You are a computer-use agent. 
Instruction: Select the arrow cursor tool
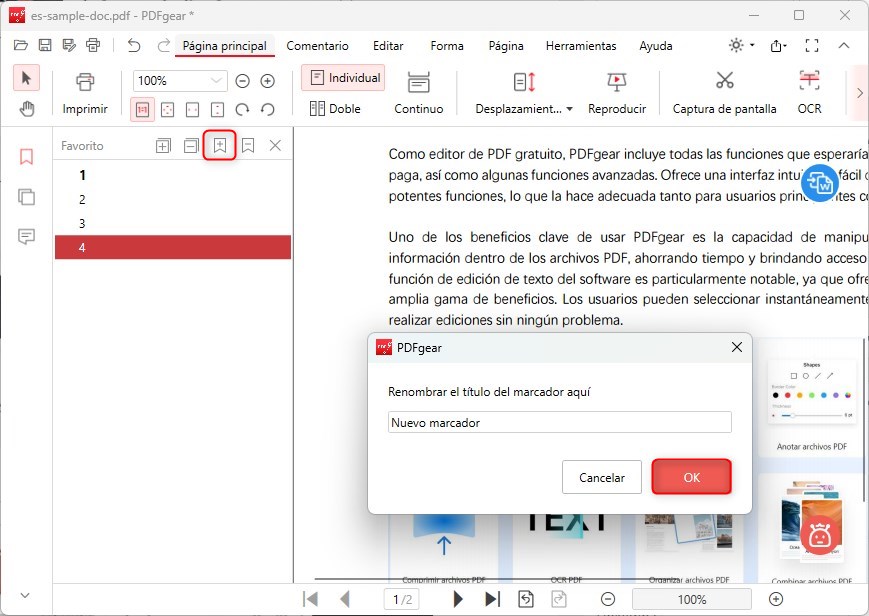[26, 78]
